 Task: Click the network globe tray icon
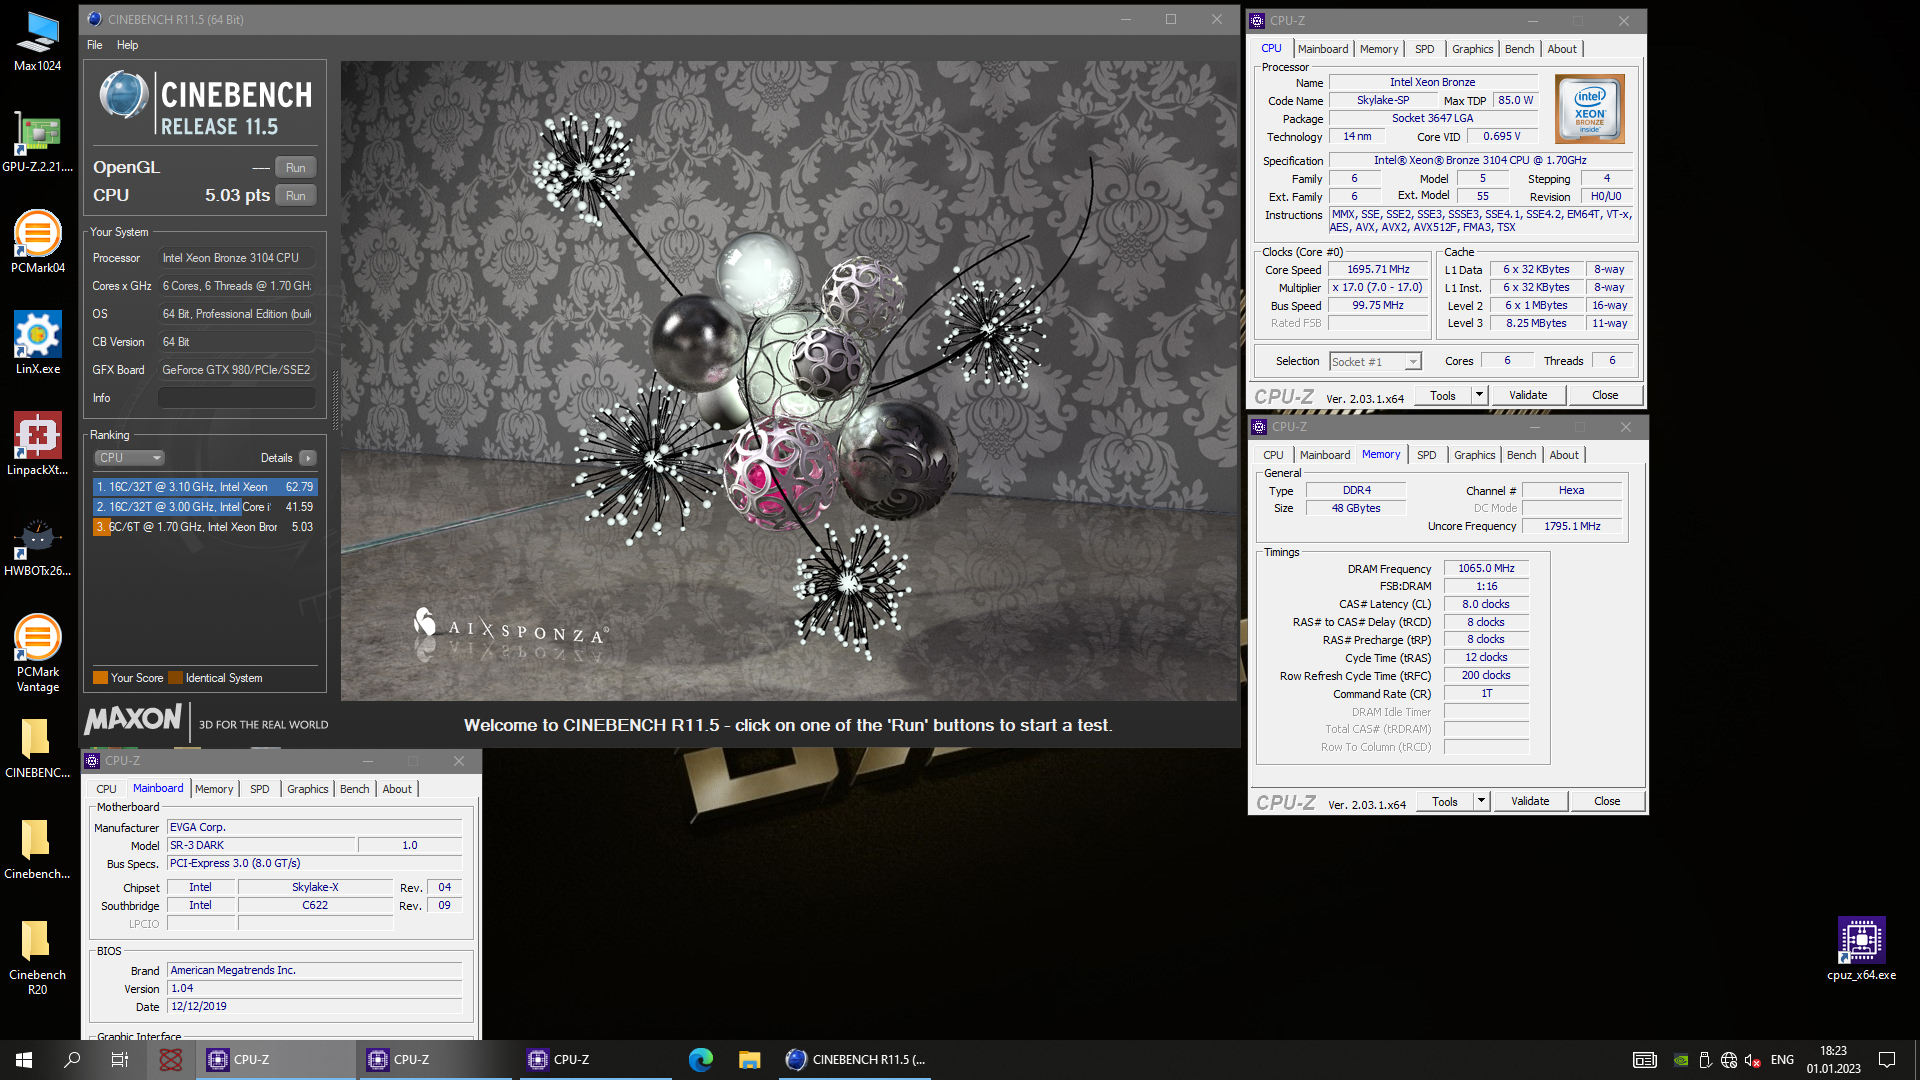pos(1729,1060)
